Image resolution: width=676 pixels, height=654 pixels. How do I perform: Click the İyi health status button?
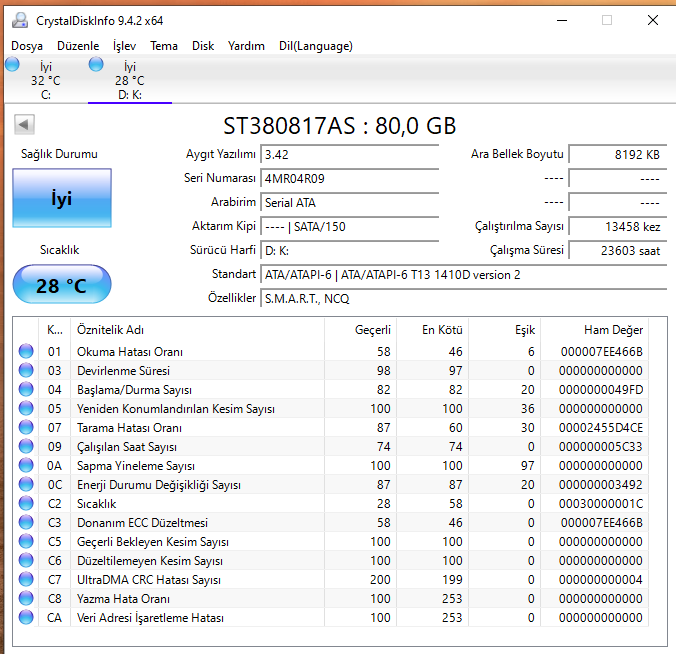(62, 198)
